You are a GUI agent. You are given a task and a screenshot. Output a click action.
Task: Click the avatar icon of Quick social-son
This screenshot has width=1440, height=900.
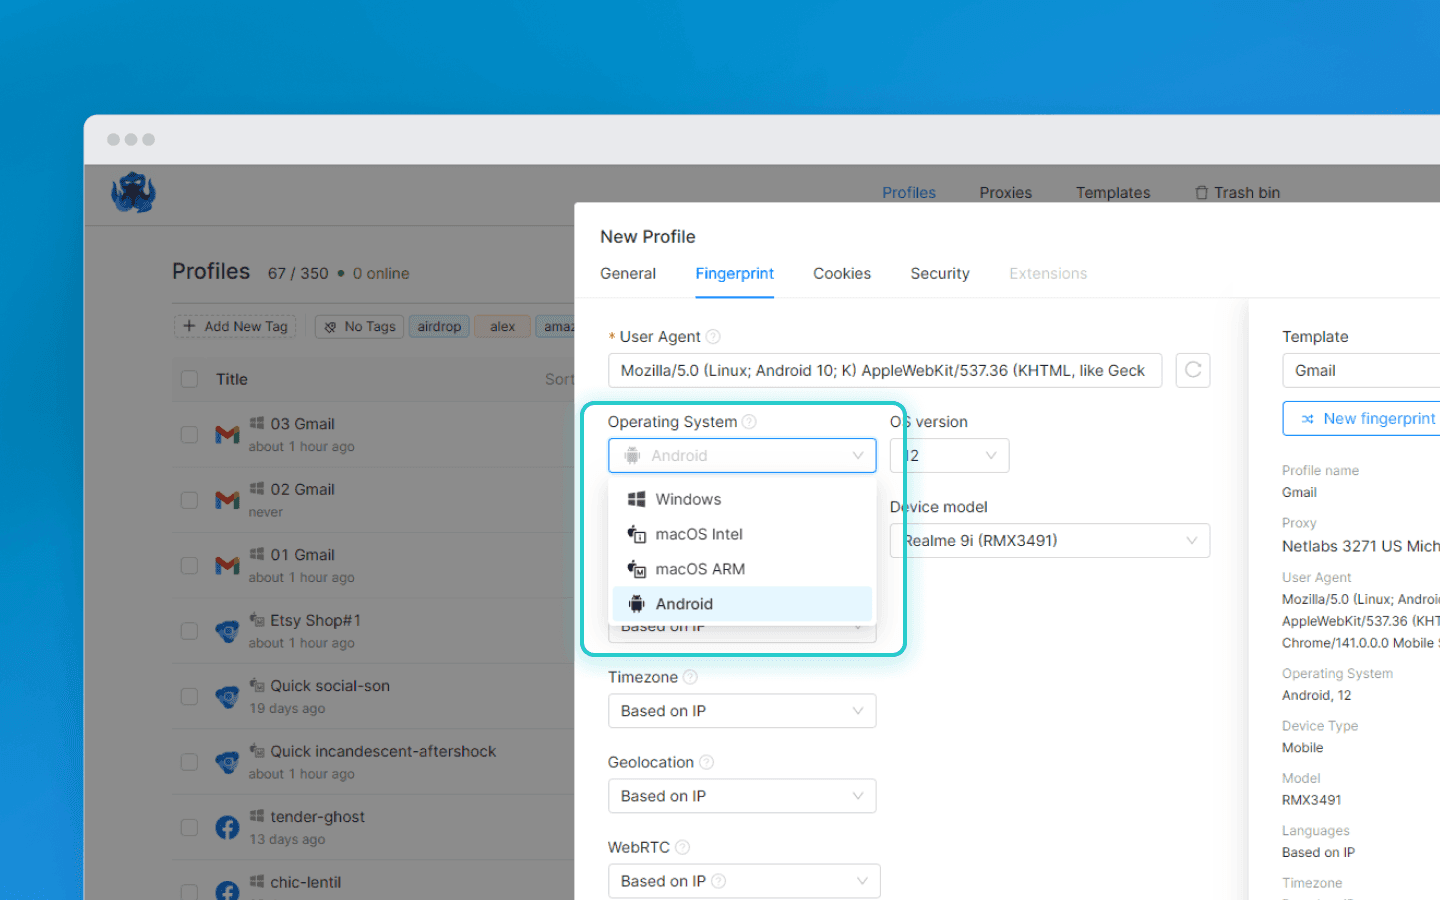(x=227, y=696)
